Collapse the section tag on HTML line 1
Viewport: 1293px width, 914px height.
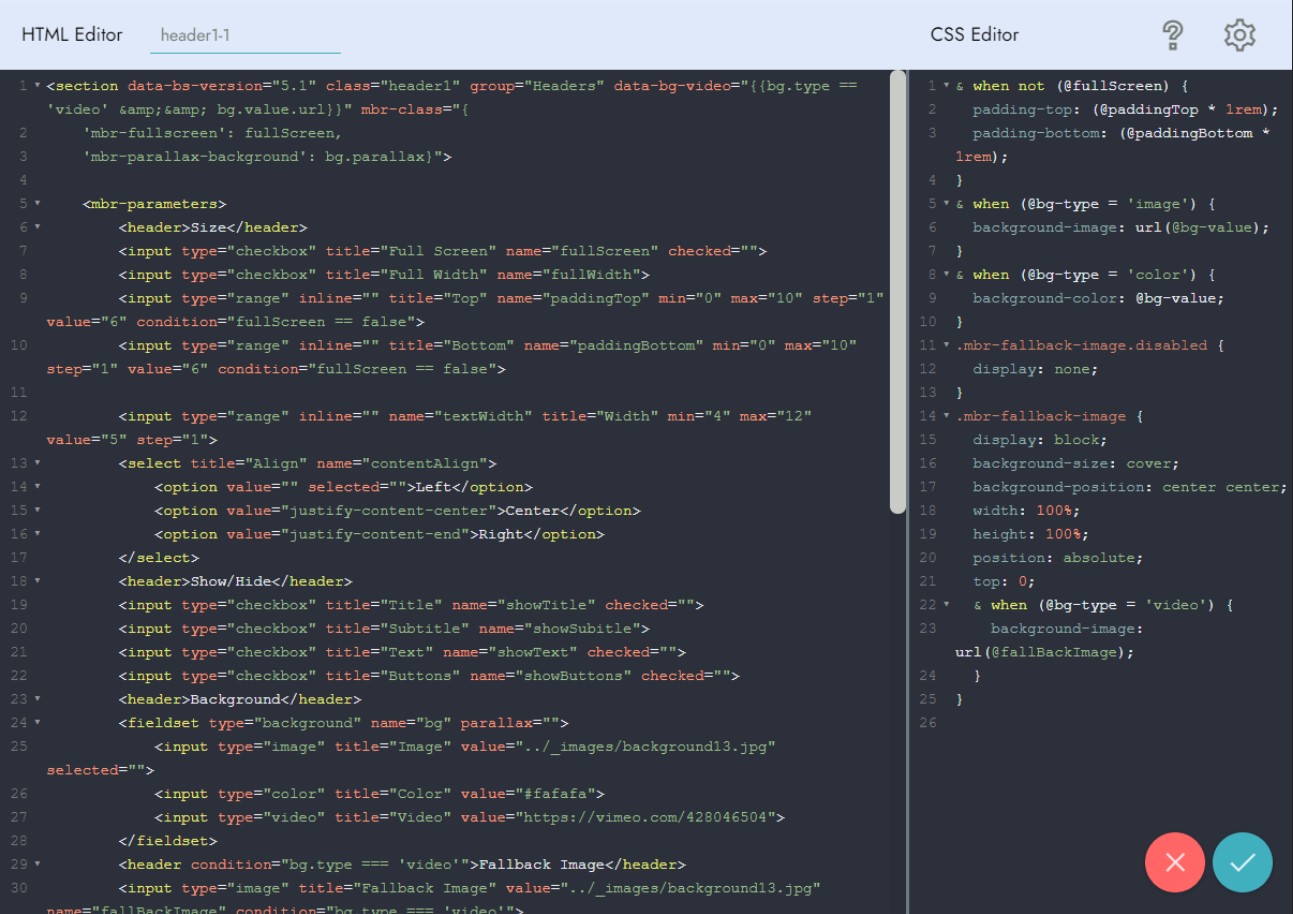pos(37,86)
